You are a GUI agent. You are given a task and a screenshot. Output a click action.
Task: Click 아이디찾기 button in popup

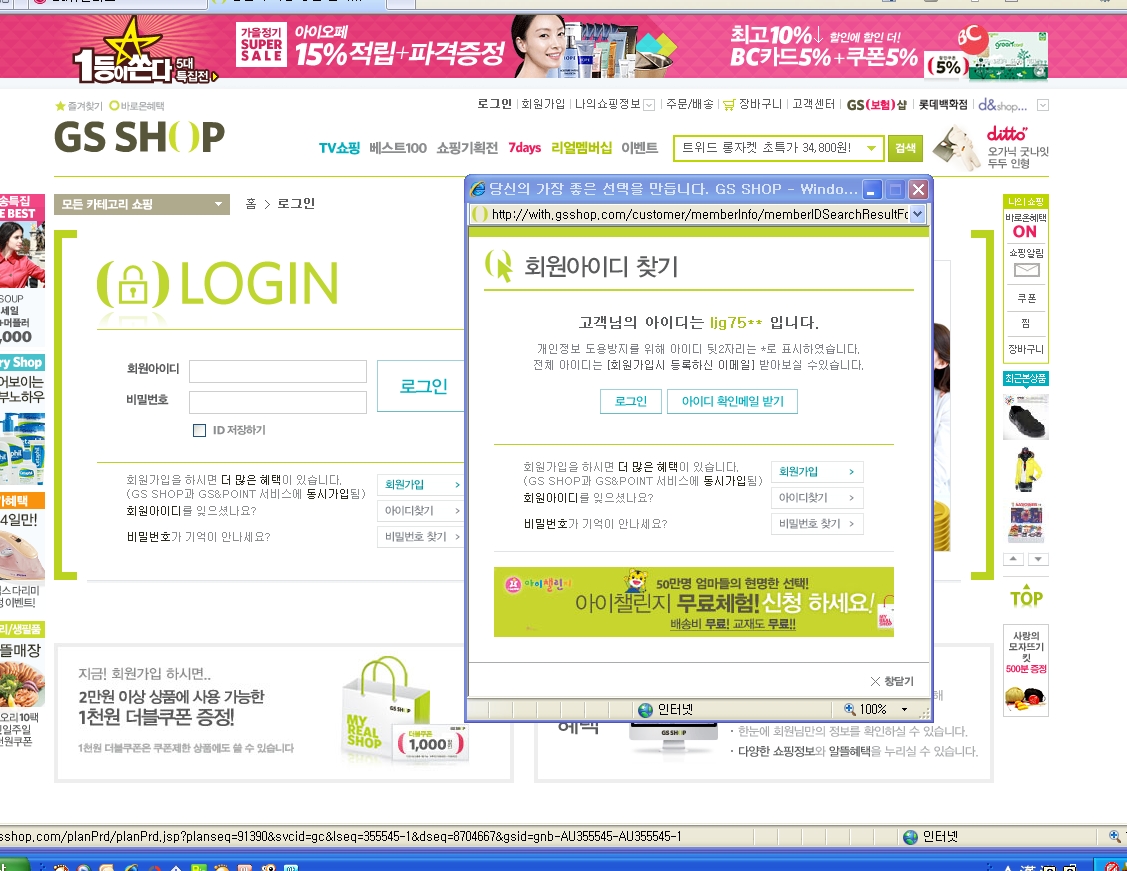click(x=816, y=497)
